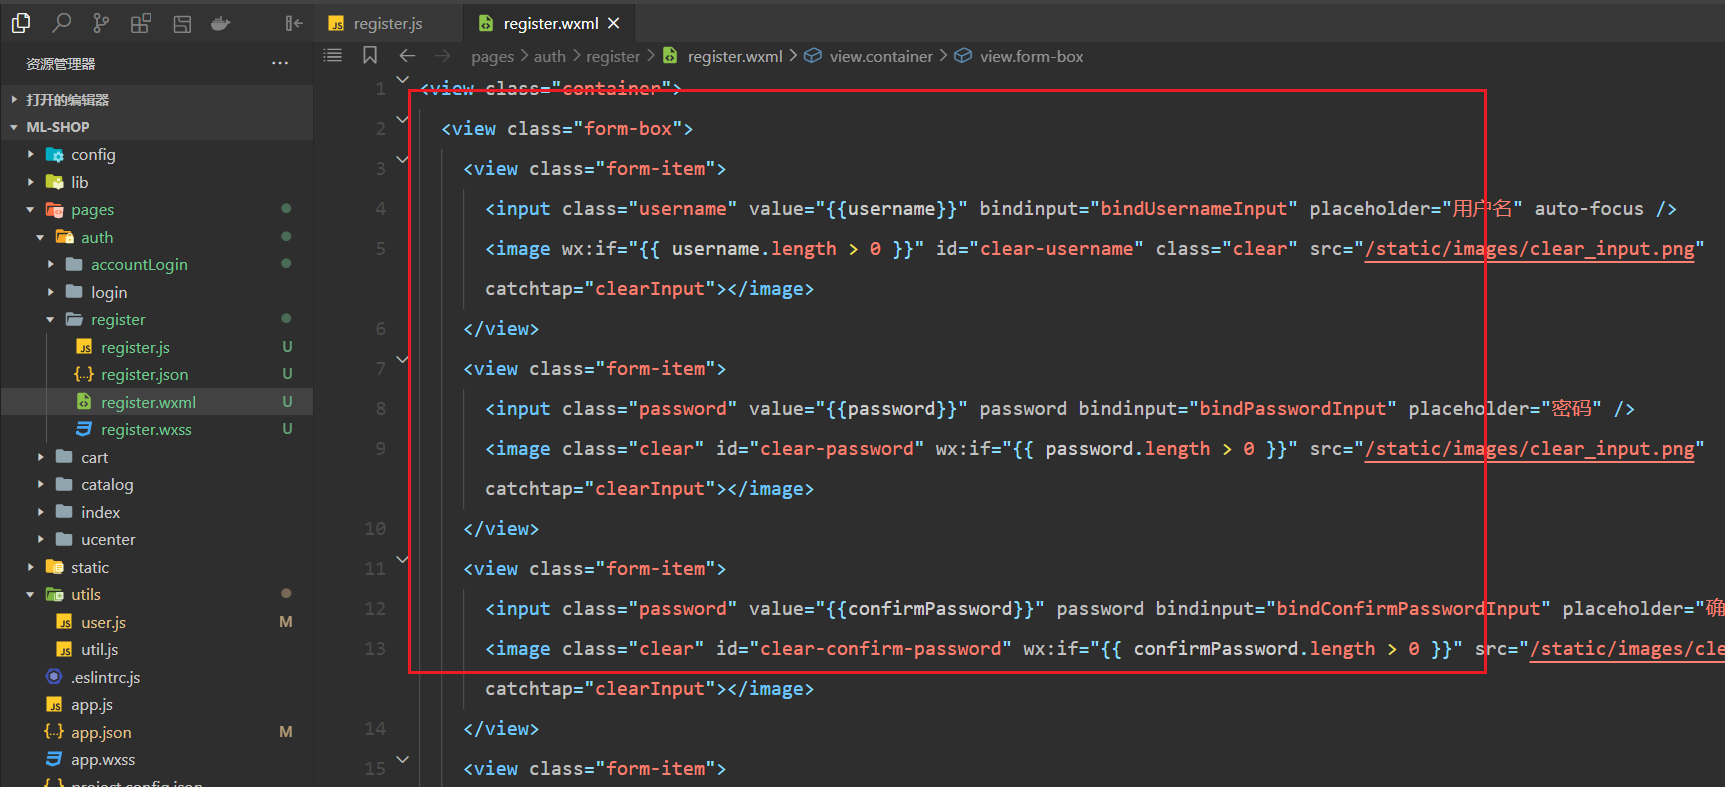Screen dimensions: 1725x787
Task: Click the clear_input.png link on line 9
Action: (x=1530, y=449)
